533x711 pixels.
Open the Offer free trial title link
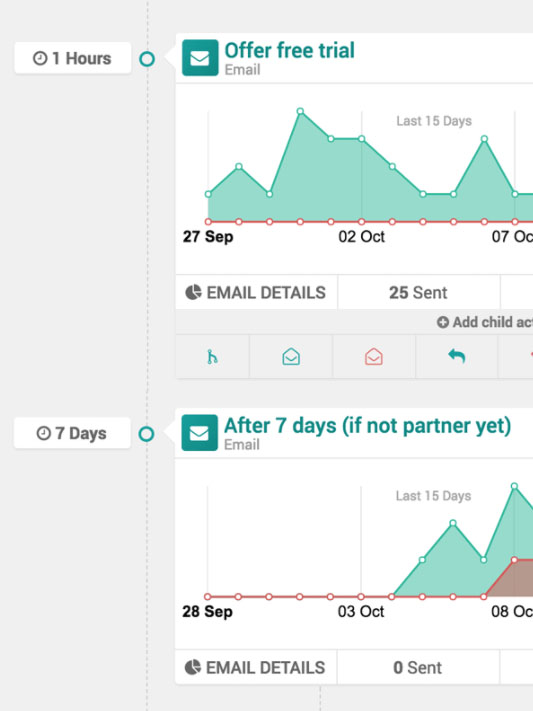click(289, 50)
